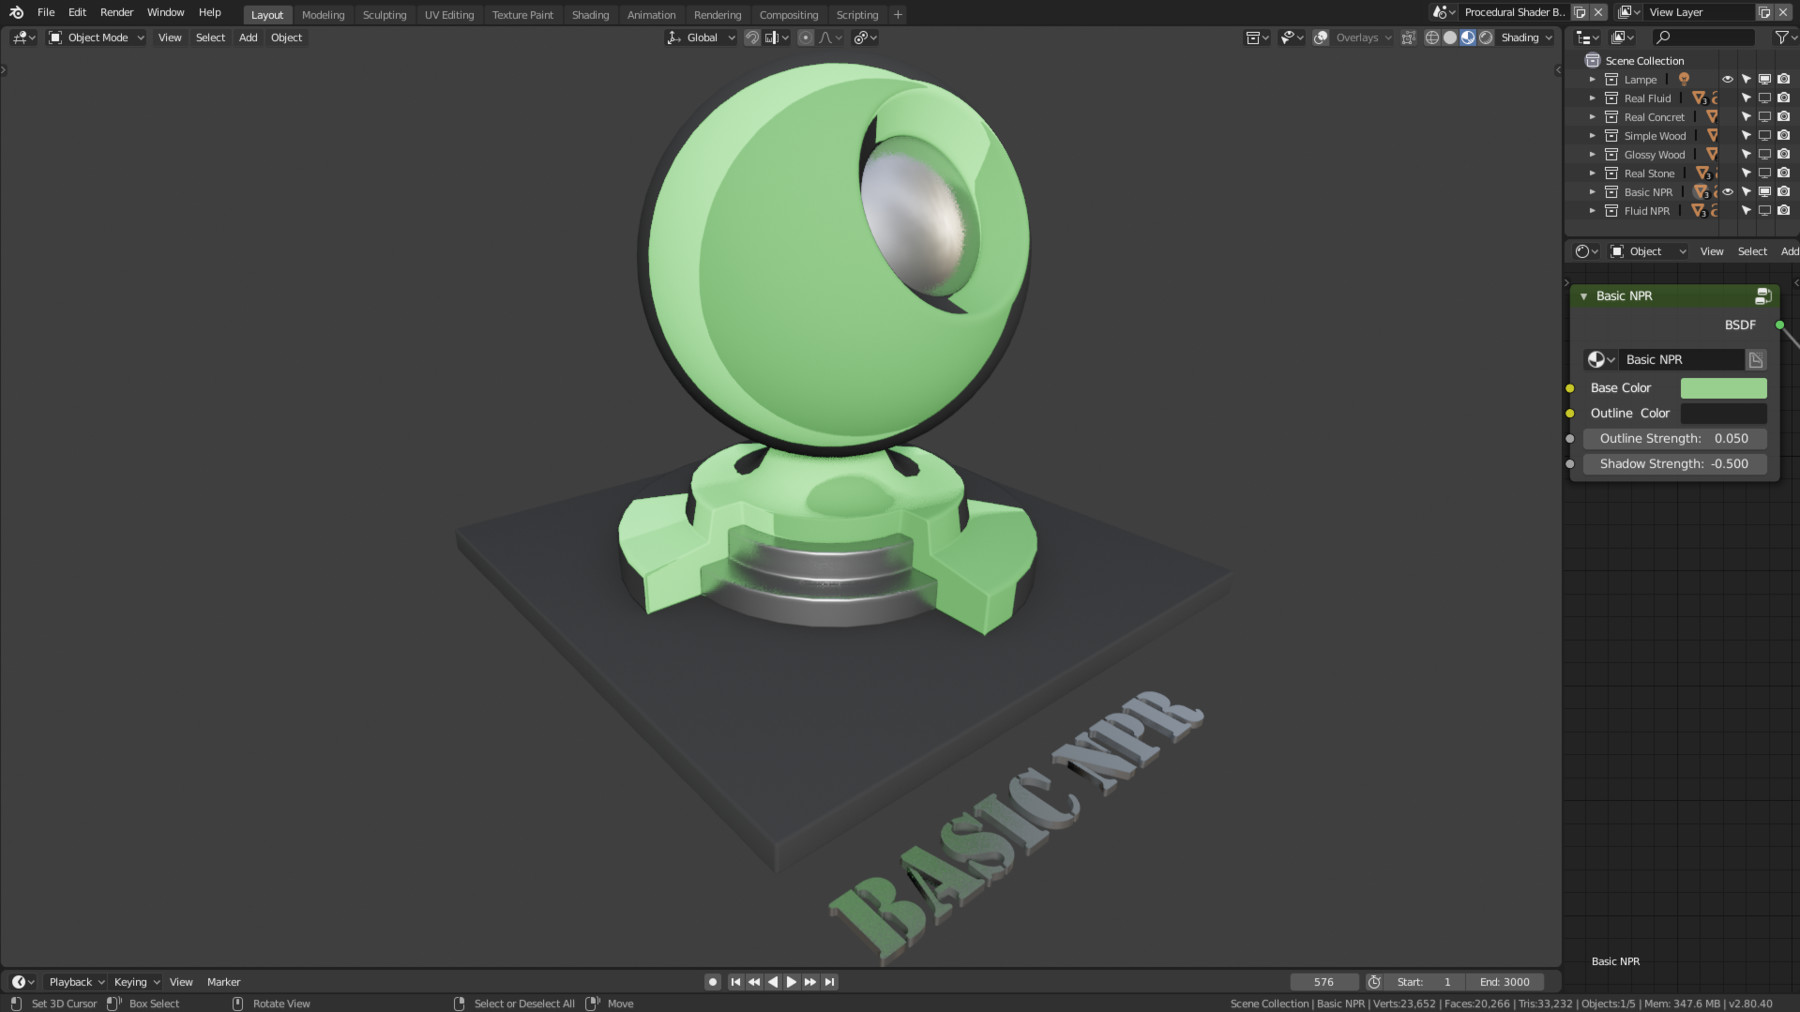This screenshot has height=1012, width=1800.
Task: Enable X-Ray toggle in the header
Action: tap(1410, 37)
